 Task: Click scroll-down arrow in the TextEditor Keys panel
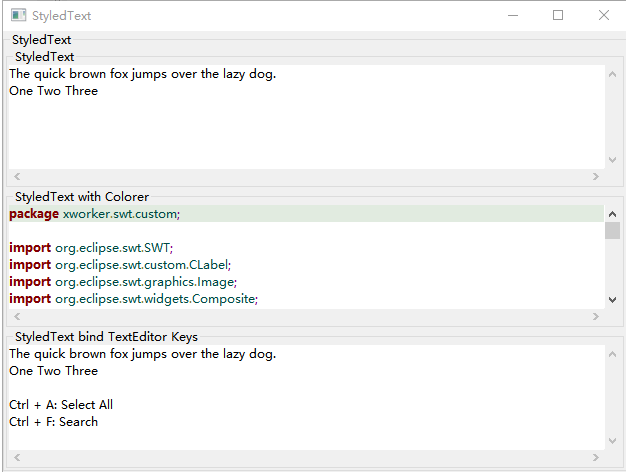pyautogui.click(x=612, y=440)
